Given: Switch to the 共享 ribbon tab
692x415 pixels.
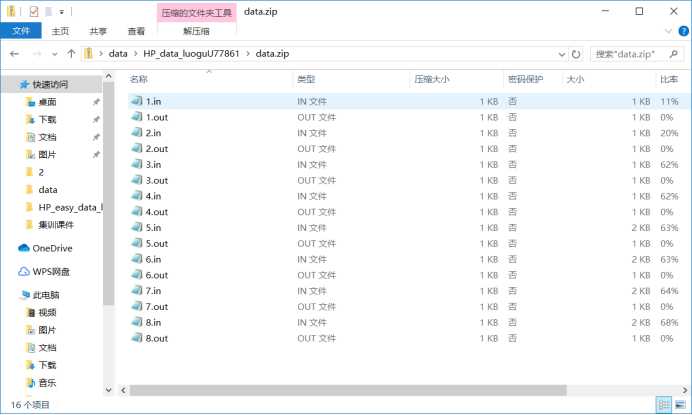Looking at the screenshot, I should coord(98,31).
